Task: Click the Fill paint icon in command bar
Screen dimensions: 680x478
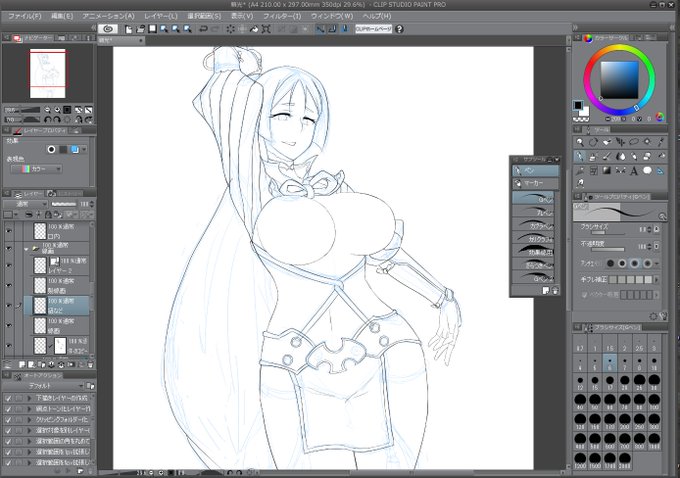Action: pos(254,29)
